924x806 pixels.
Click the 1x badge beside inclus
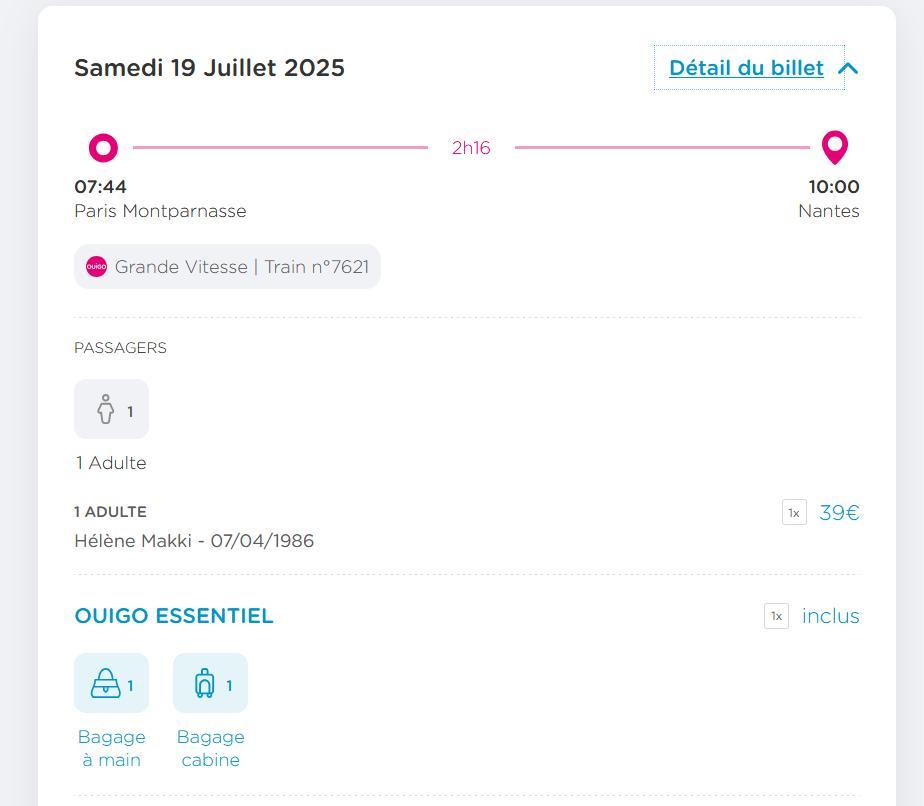[x=777, y=616]
